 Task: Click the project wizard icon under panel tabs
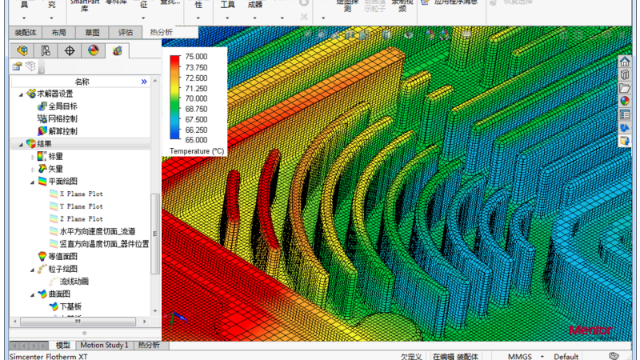click(17, 66)
